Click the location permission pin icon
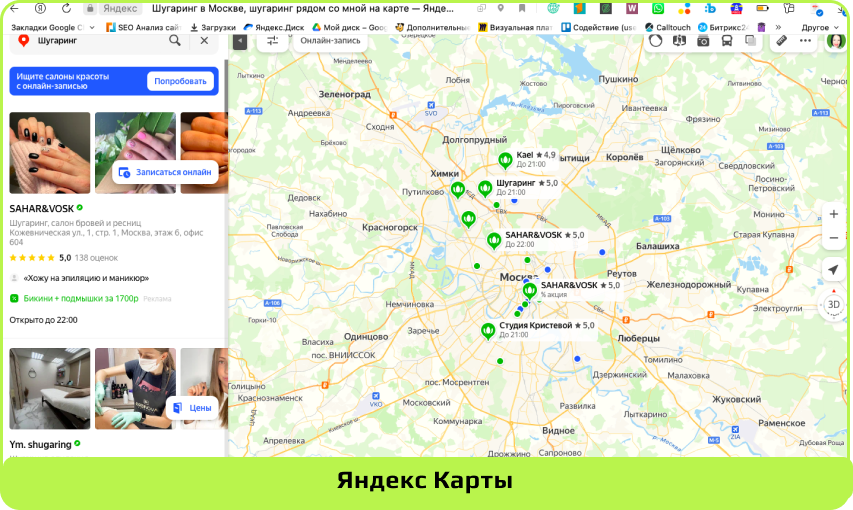Screen dimensions: 853x510 click(500, 8)
